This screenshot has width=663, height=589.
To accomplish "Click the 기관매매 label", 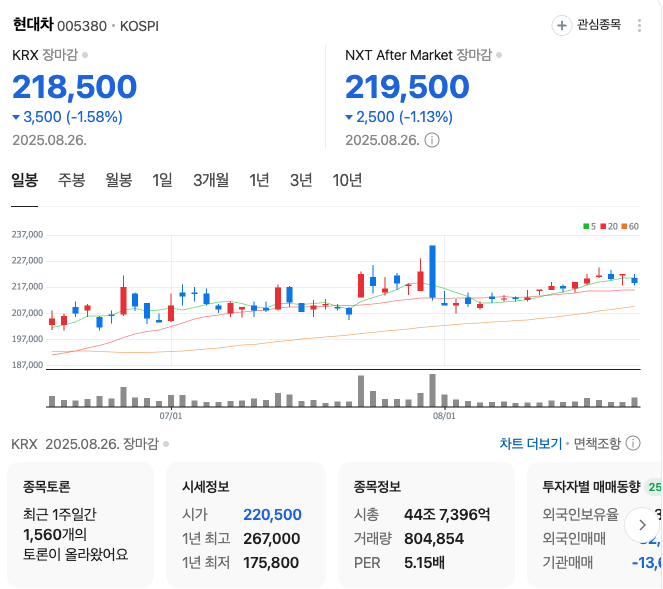I will [568, 563].
